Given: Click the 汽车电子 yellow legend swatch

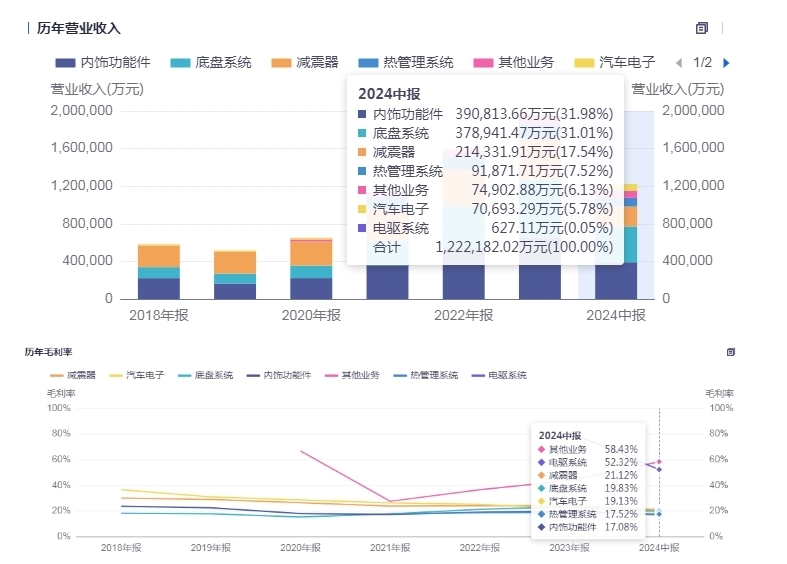Looking at the screenshot, I should [x=584, y=63].
